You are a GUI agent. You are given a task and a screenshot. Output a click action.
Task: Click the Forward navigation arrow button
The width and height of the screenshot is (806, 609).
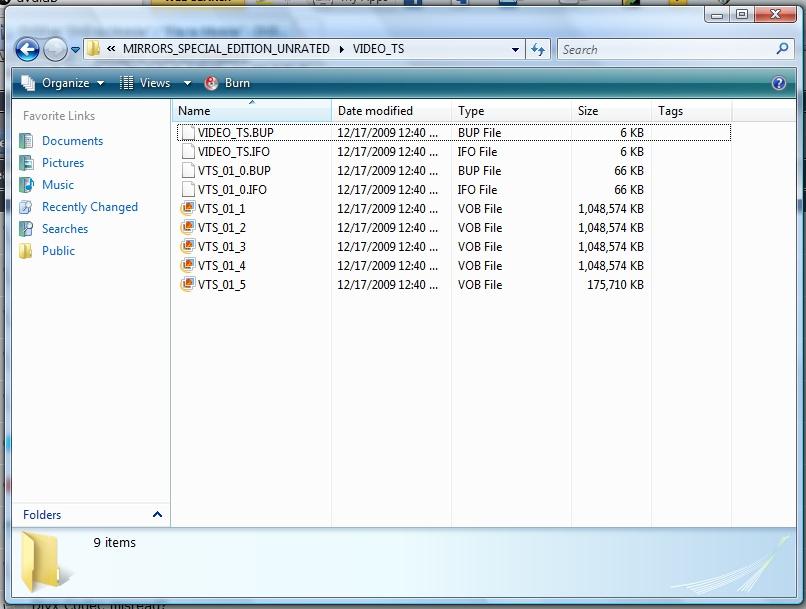55,49
